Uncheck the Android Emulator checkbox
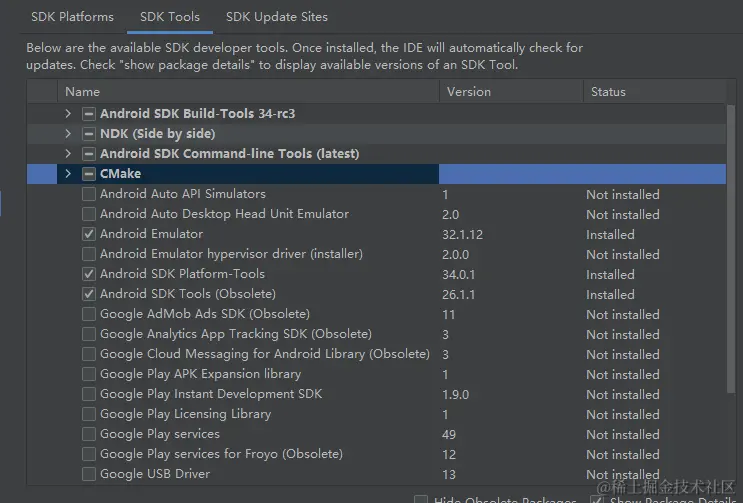 [89, 234]
